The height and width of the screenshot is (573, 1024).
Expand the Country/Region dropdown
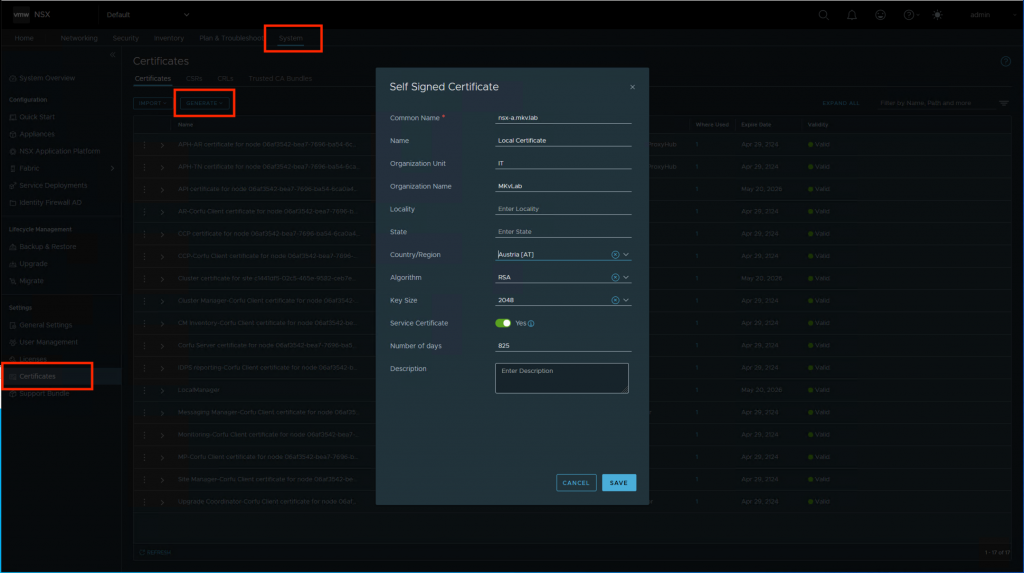coord(626,255)
